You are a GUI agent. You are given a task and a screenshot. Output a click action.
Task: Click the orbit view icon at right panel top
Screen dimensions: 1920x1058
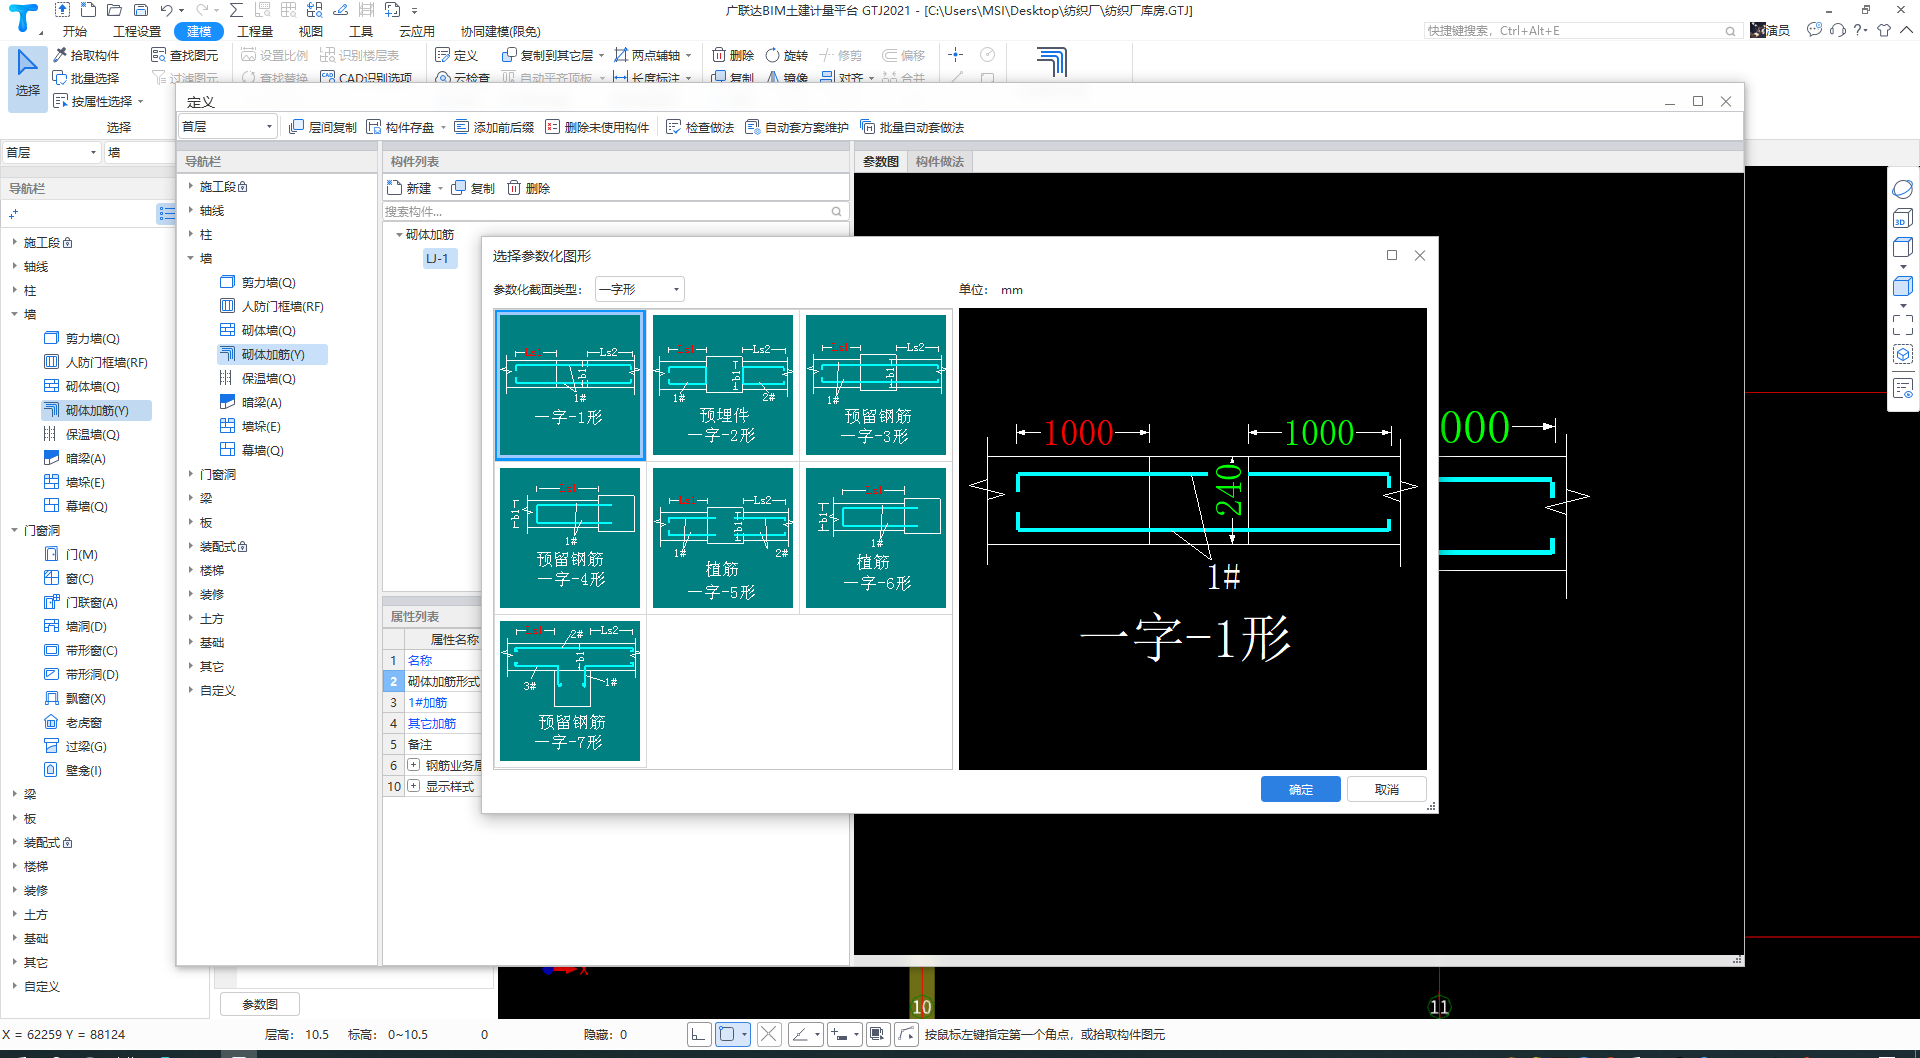[1903, 189]
